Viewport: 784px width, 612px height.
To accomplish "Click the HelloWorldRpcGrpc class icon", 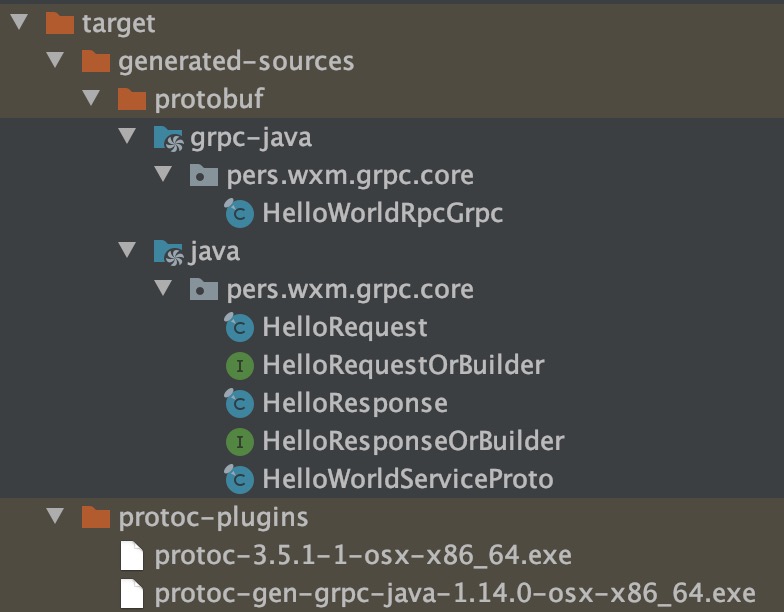I will coord(238,213).
